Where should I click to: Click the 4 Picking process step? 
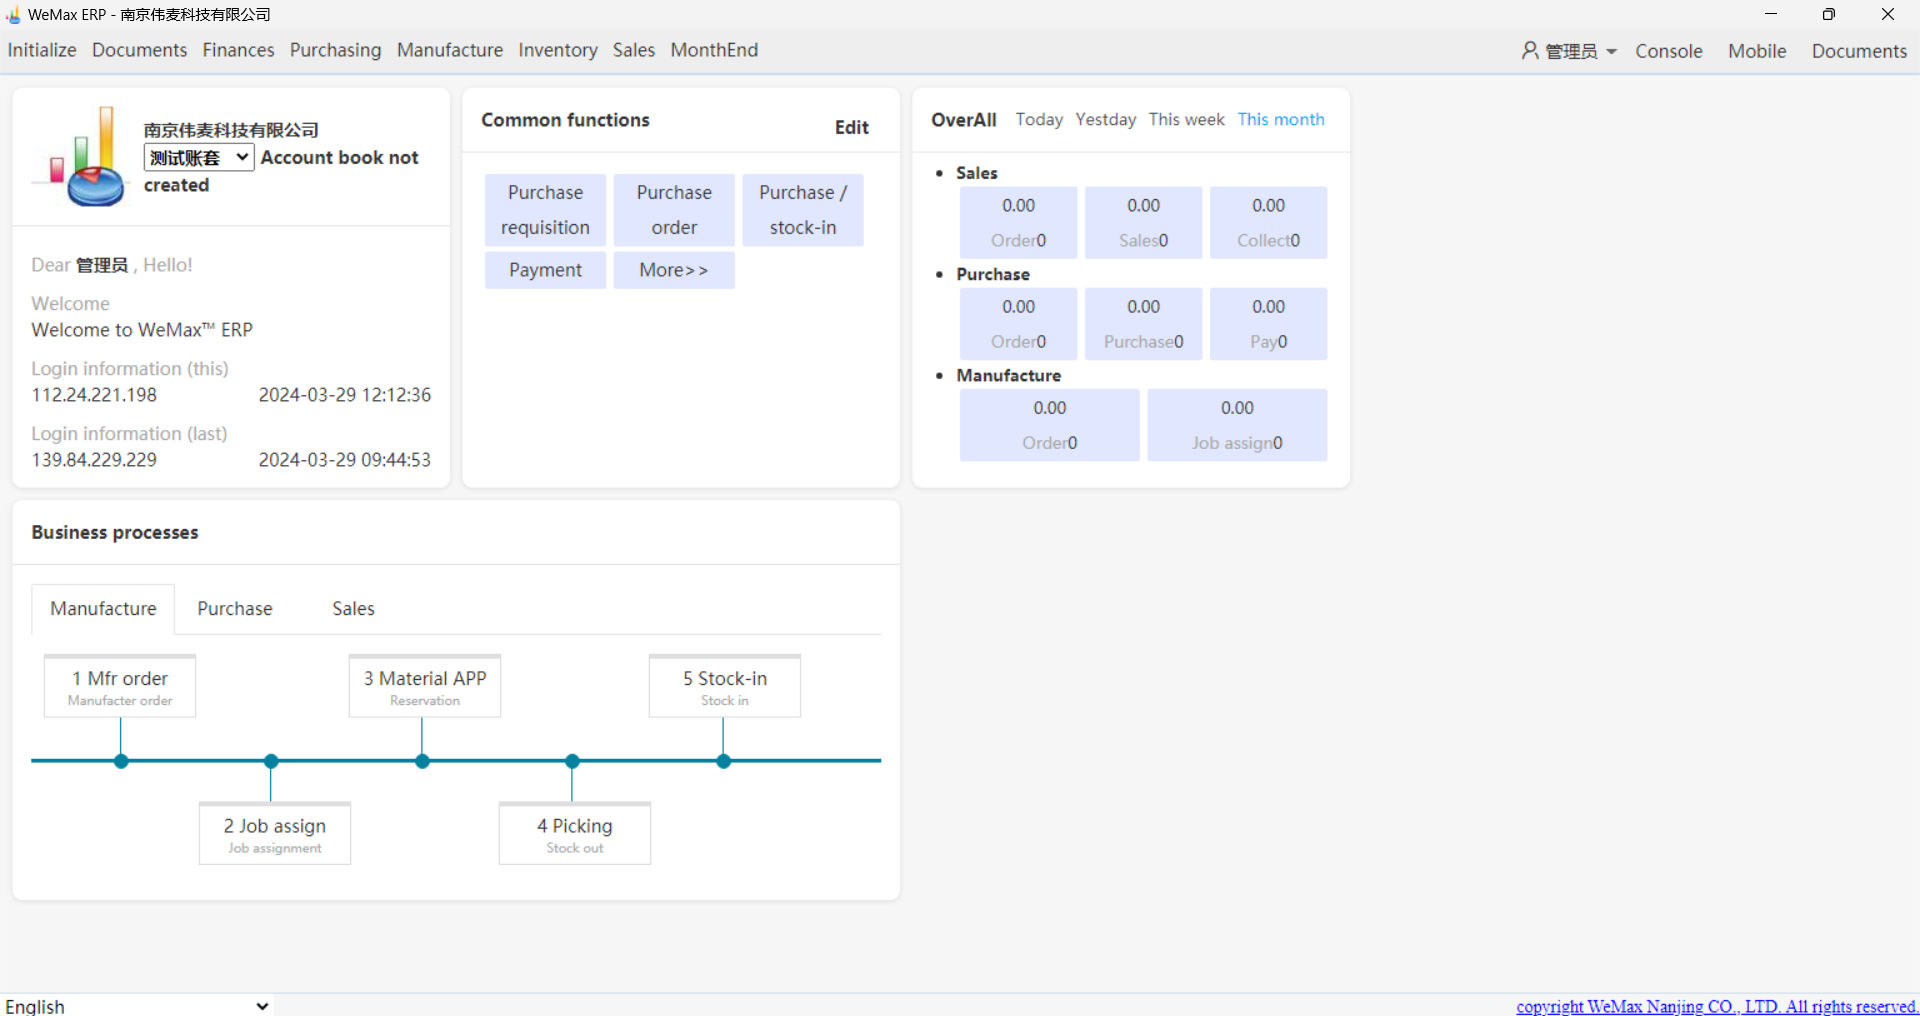pos(575,834)
